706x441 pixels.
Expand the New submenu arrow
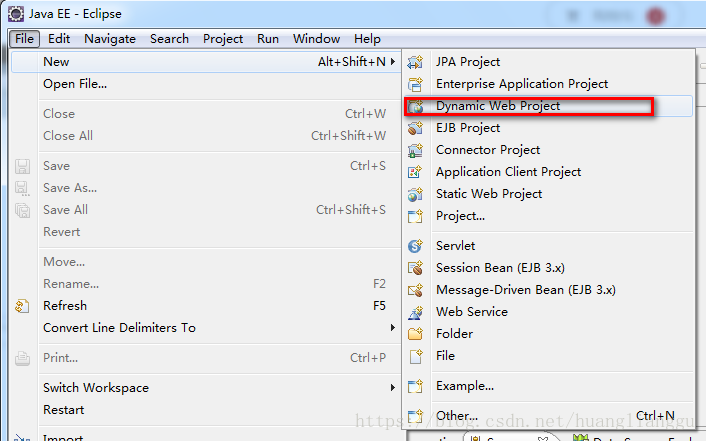393,62
